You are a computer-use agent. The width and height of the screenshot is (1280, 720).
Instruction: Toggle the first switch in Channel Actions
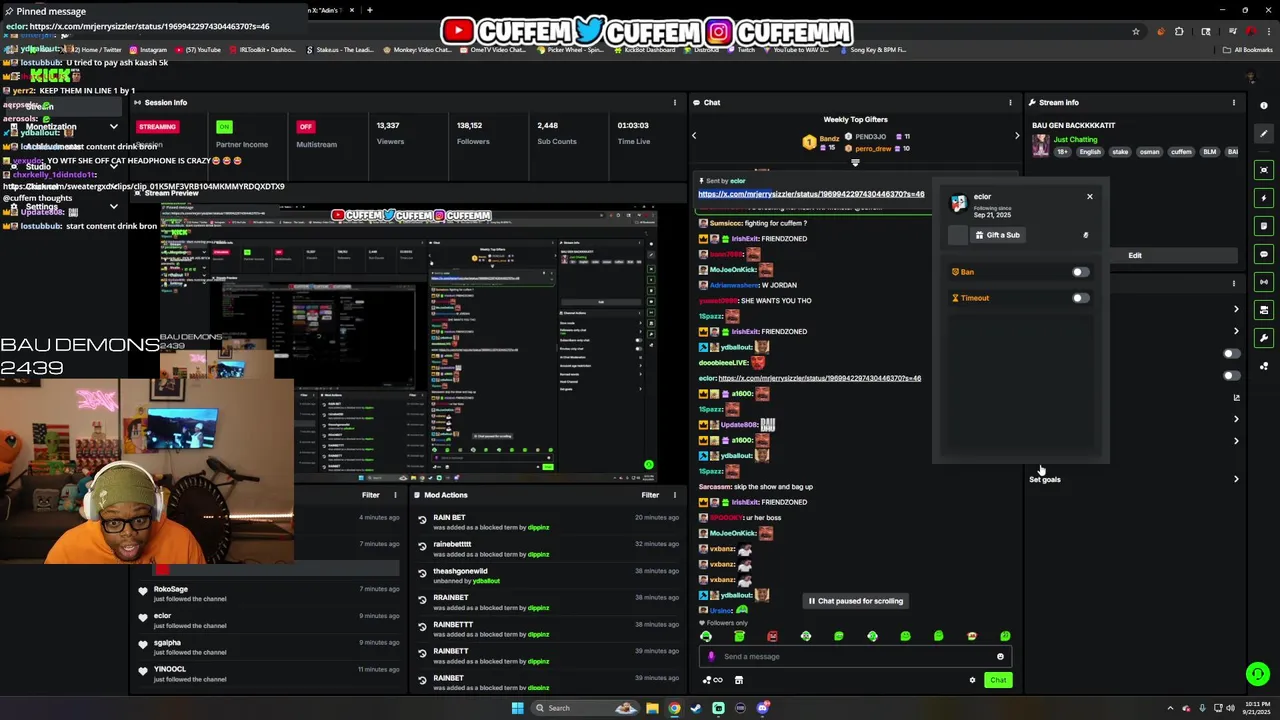[1232, 353]
